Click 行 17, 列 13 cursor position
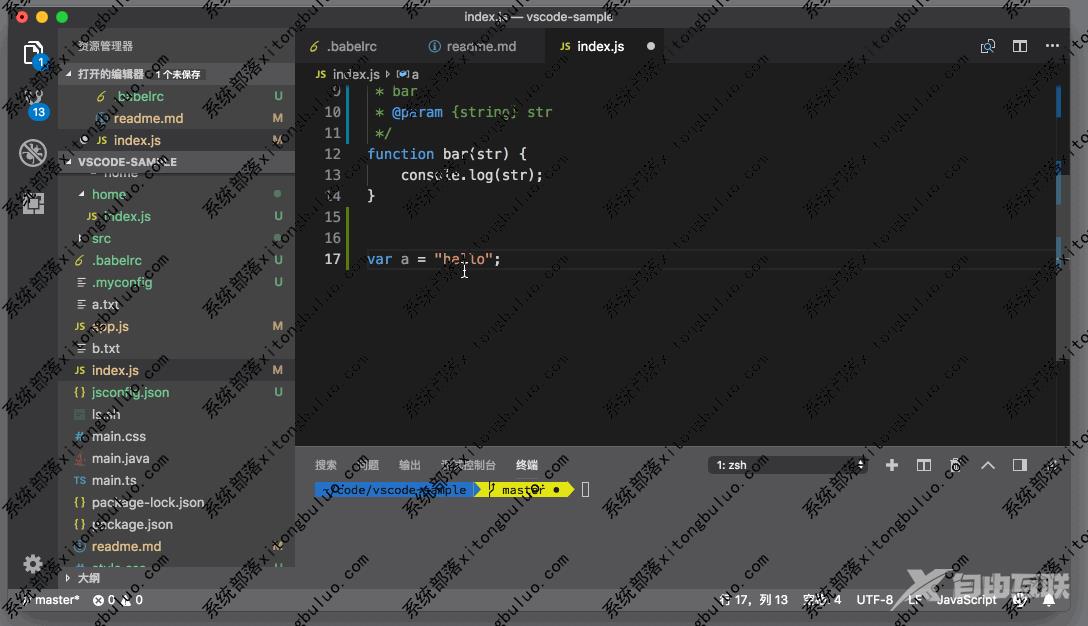 (x=754, y=600)
